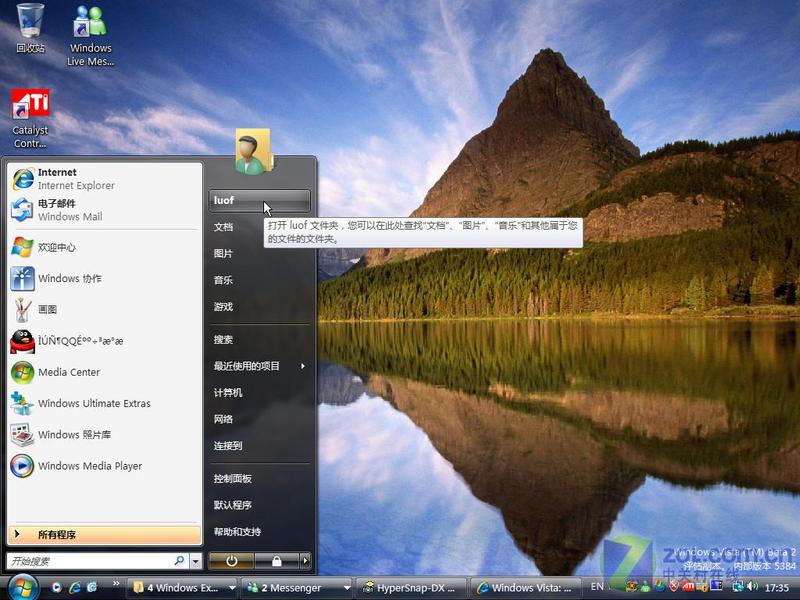The height and width of the screenshot is (600, 800).
Task: Launch Windows Media Player
Action: [x=105, y=466]
